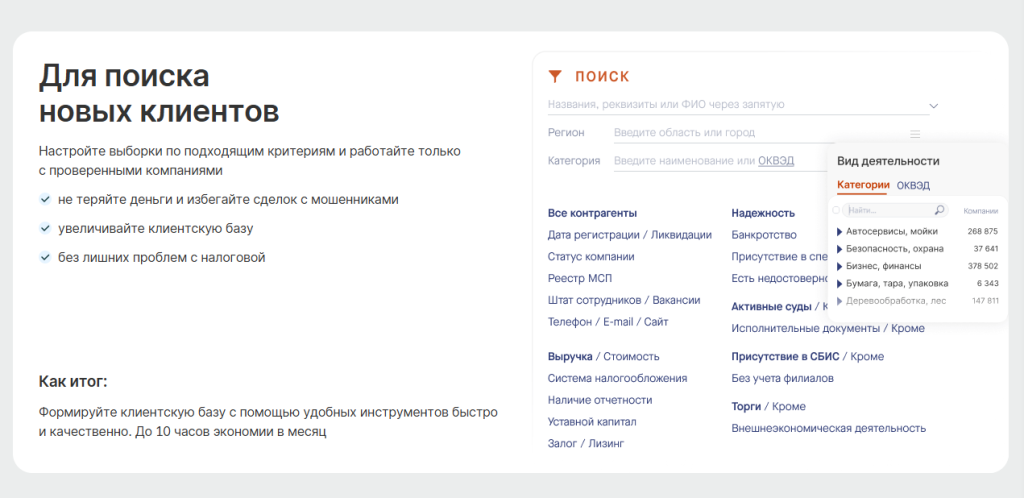The width and height of the screenshot is (1024, 498).
Task: Switch to the ОКВЭД tab
Action: click(x=913, y=185)
